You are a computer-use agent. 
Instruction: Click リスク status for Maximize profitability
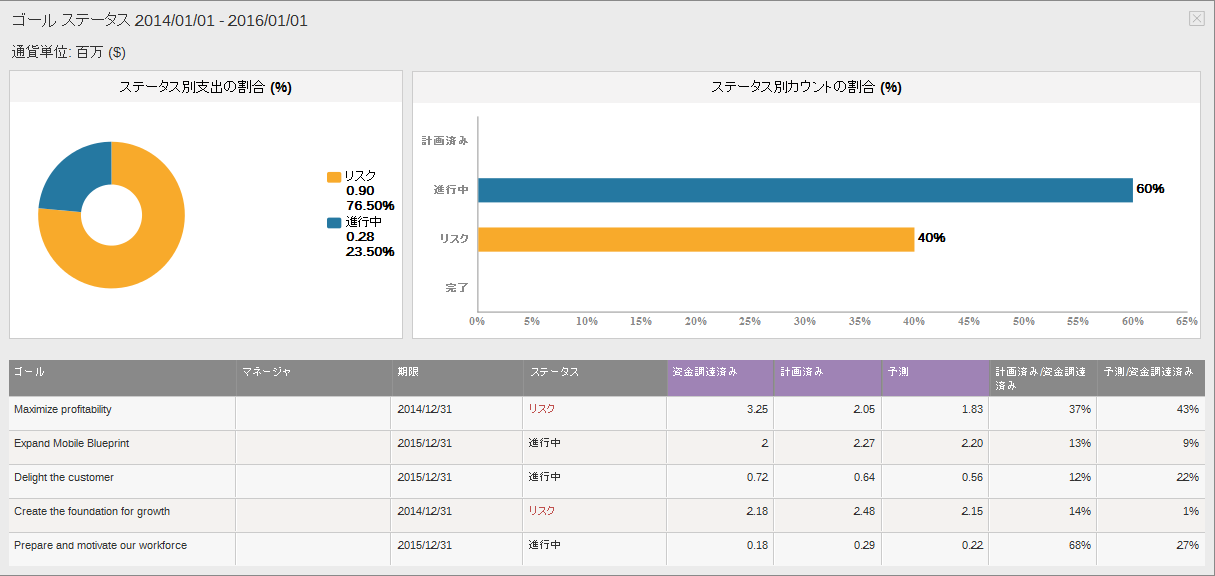[541, 409]
